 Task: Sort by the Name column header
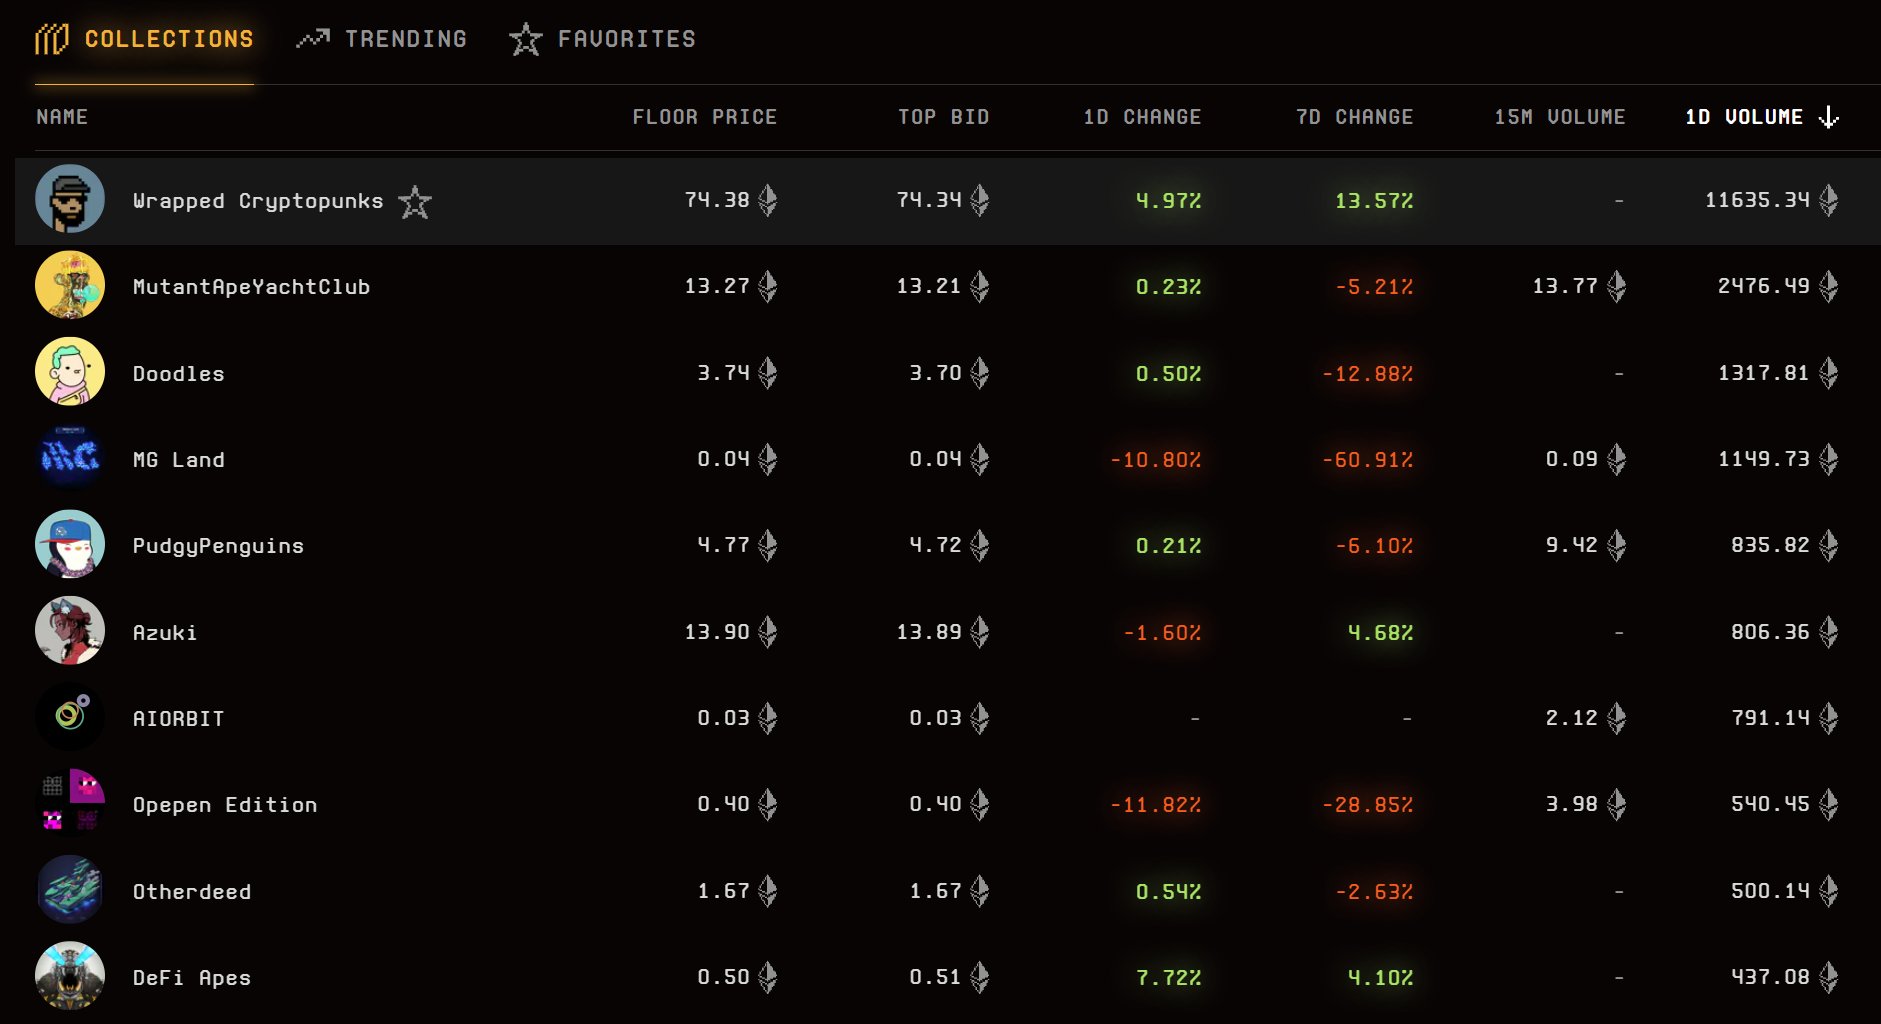(62, 117)
